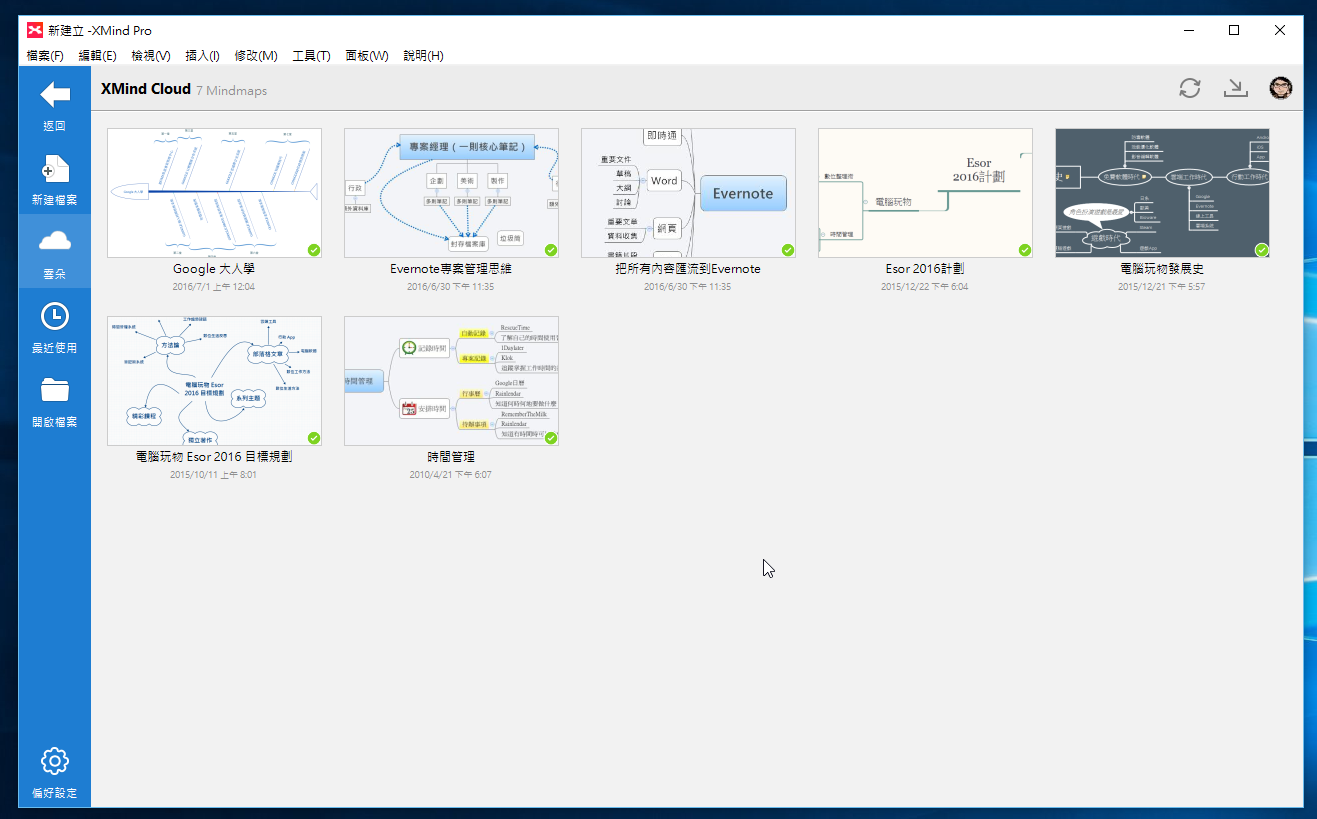Image resolution: width=1317 pixels, height=819 pixels.
Task: Open 偏好設定 gear icon
Action: [54, 761]
